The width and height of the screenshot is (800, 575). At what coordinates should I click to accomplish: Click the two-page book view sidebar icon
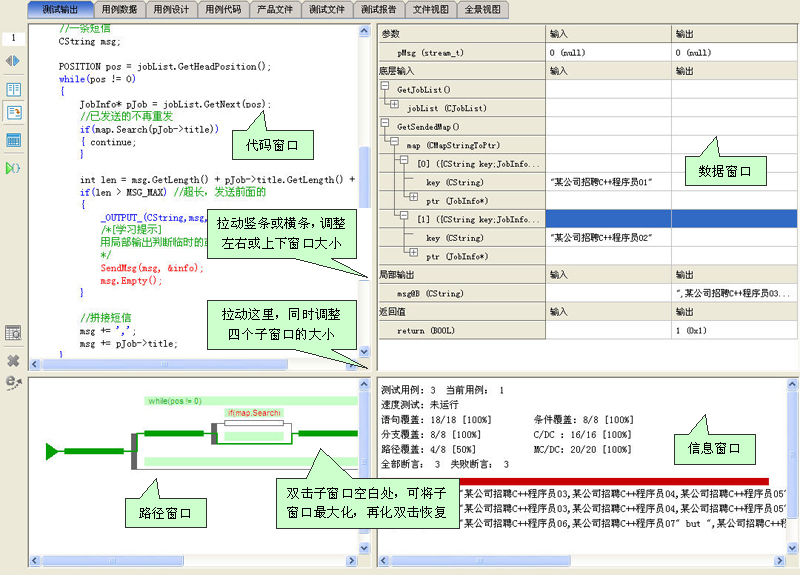[13, 90]
